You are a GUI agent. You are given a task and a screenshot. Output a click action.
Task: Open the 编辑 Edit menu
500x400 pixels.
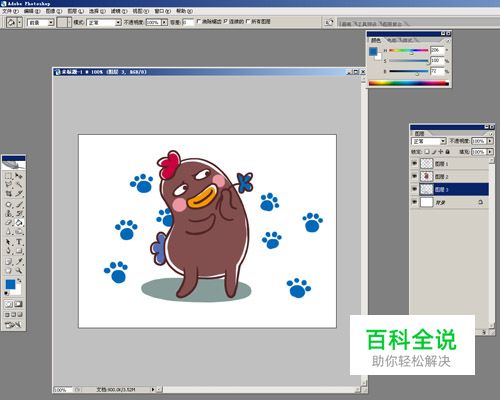pyautogui.click(x=32, y=11)
